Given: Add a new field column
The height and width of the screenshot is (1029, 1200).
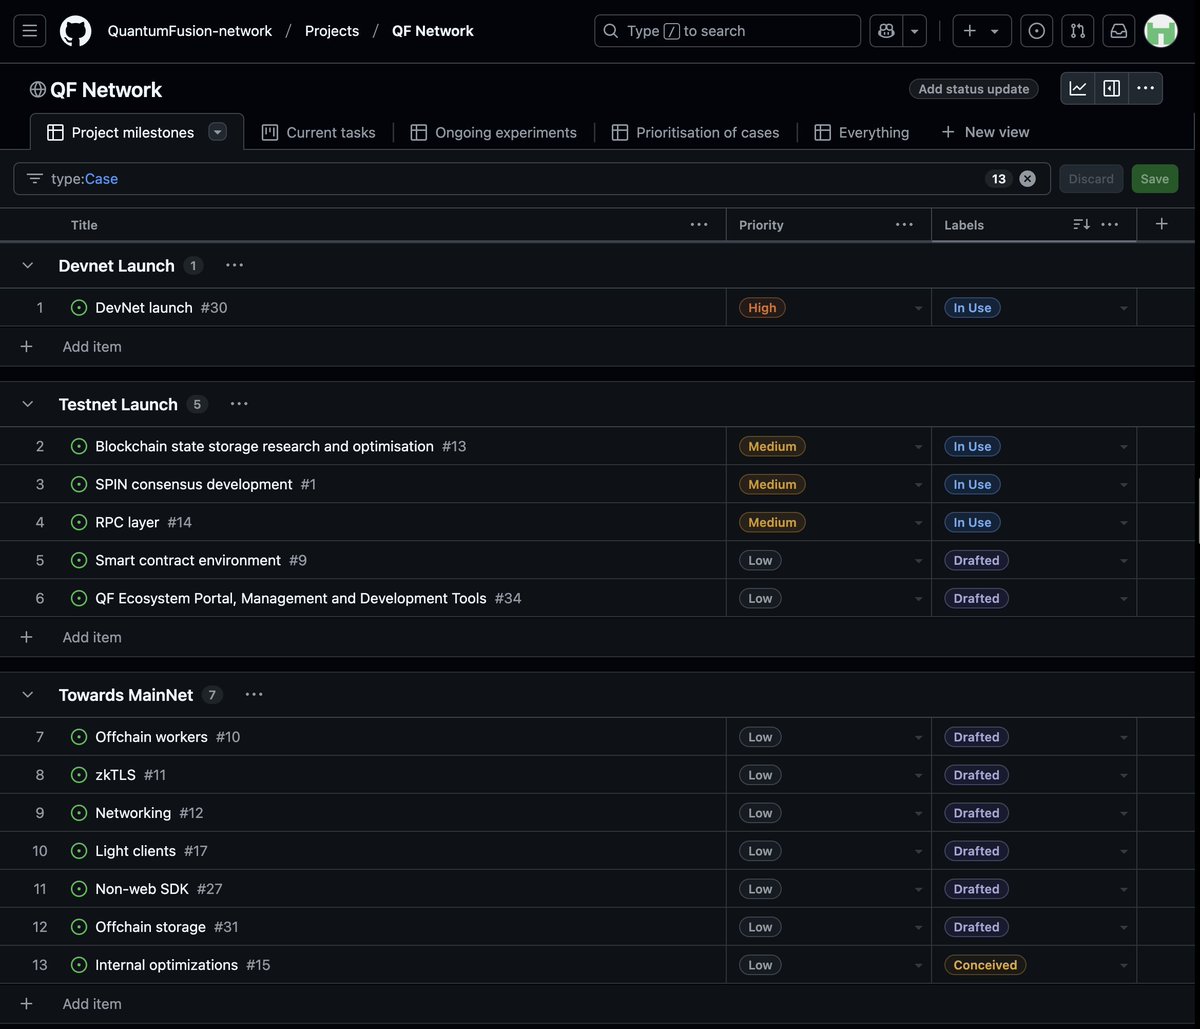Looking at the screenshot, I should 1161,224.
